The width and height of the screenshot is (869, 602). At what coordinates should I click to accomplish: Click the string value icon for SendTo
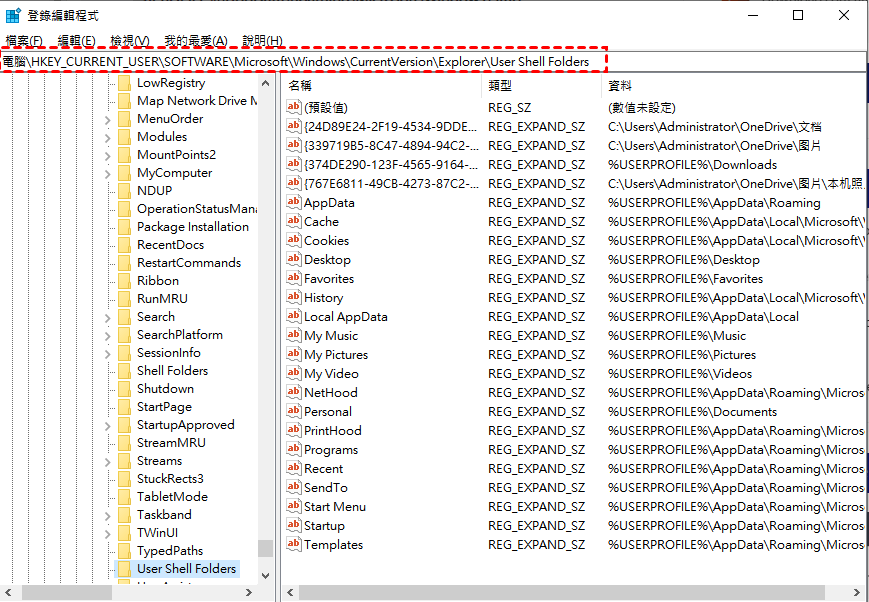click(294, 487)
